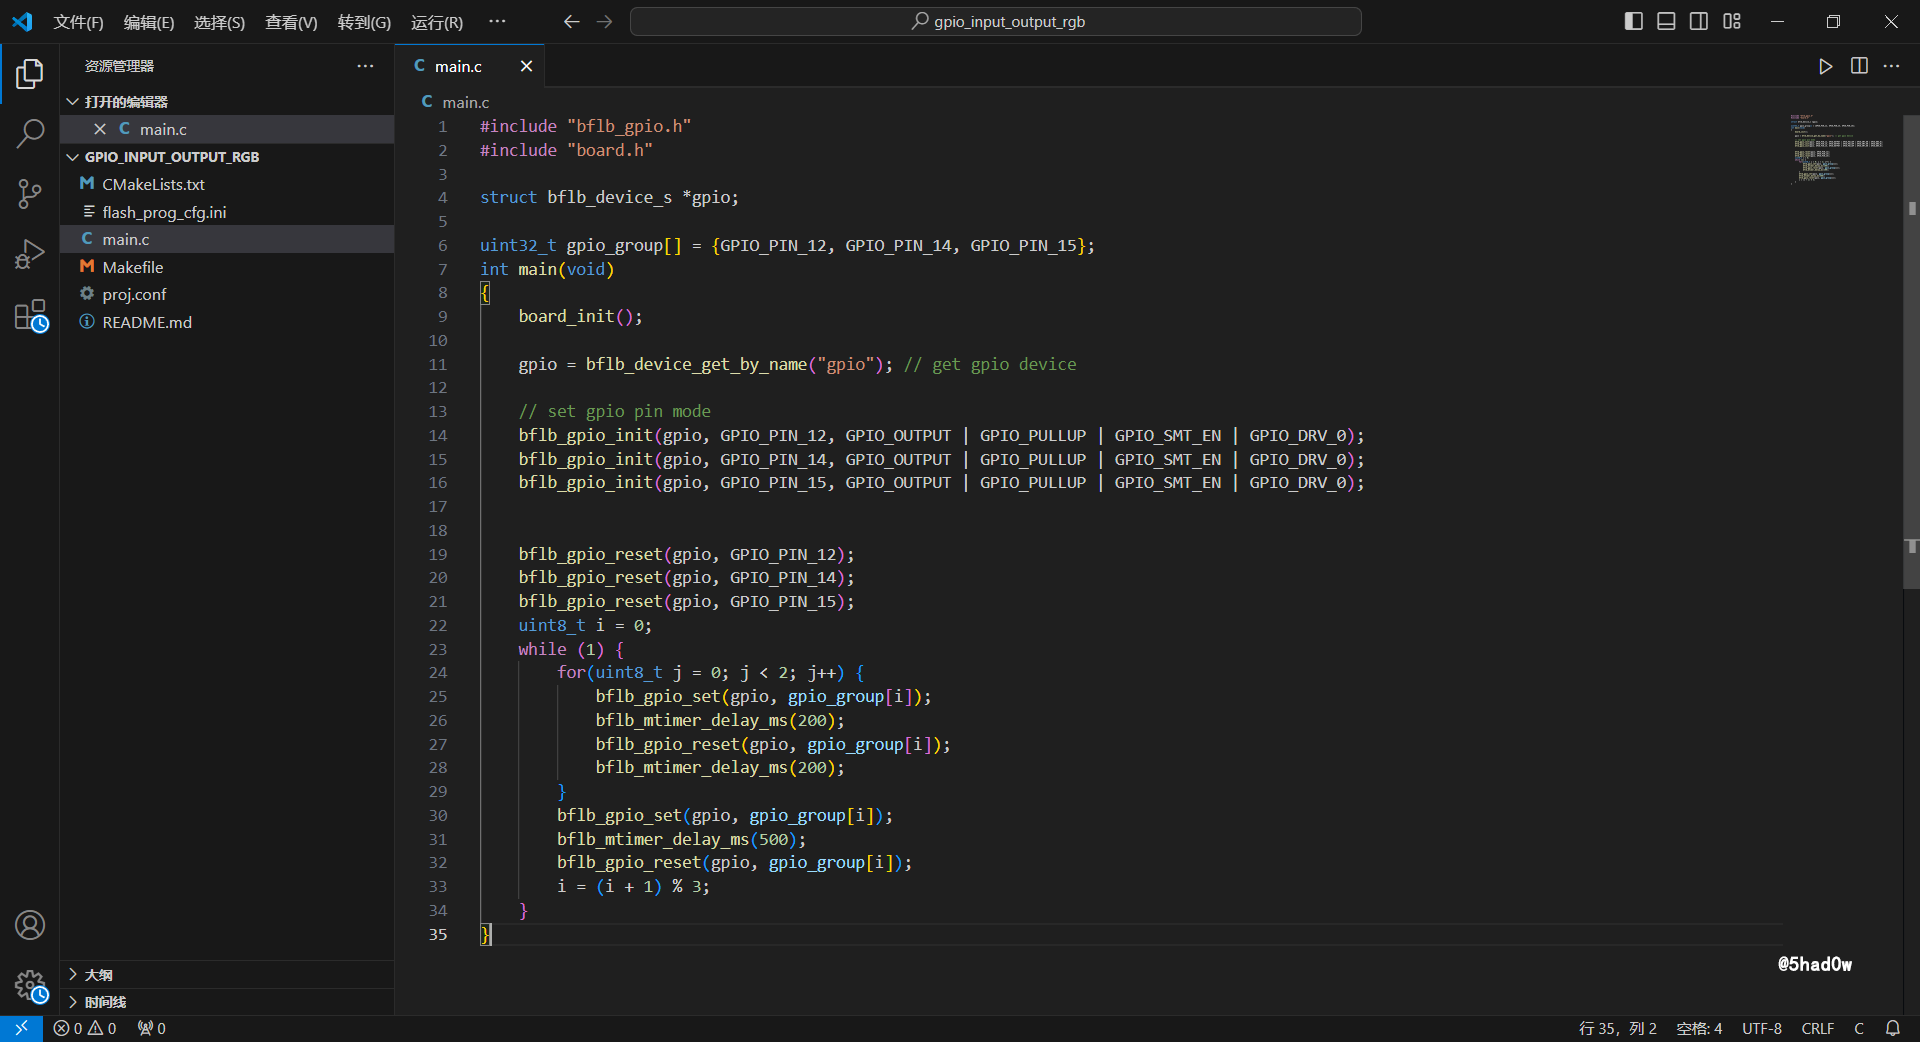Toggle the bottom panel visibility
Viewport: 1920px width, 1042px height.
click(x=1666, y=21)
